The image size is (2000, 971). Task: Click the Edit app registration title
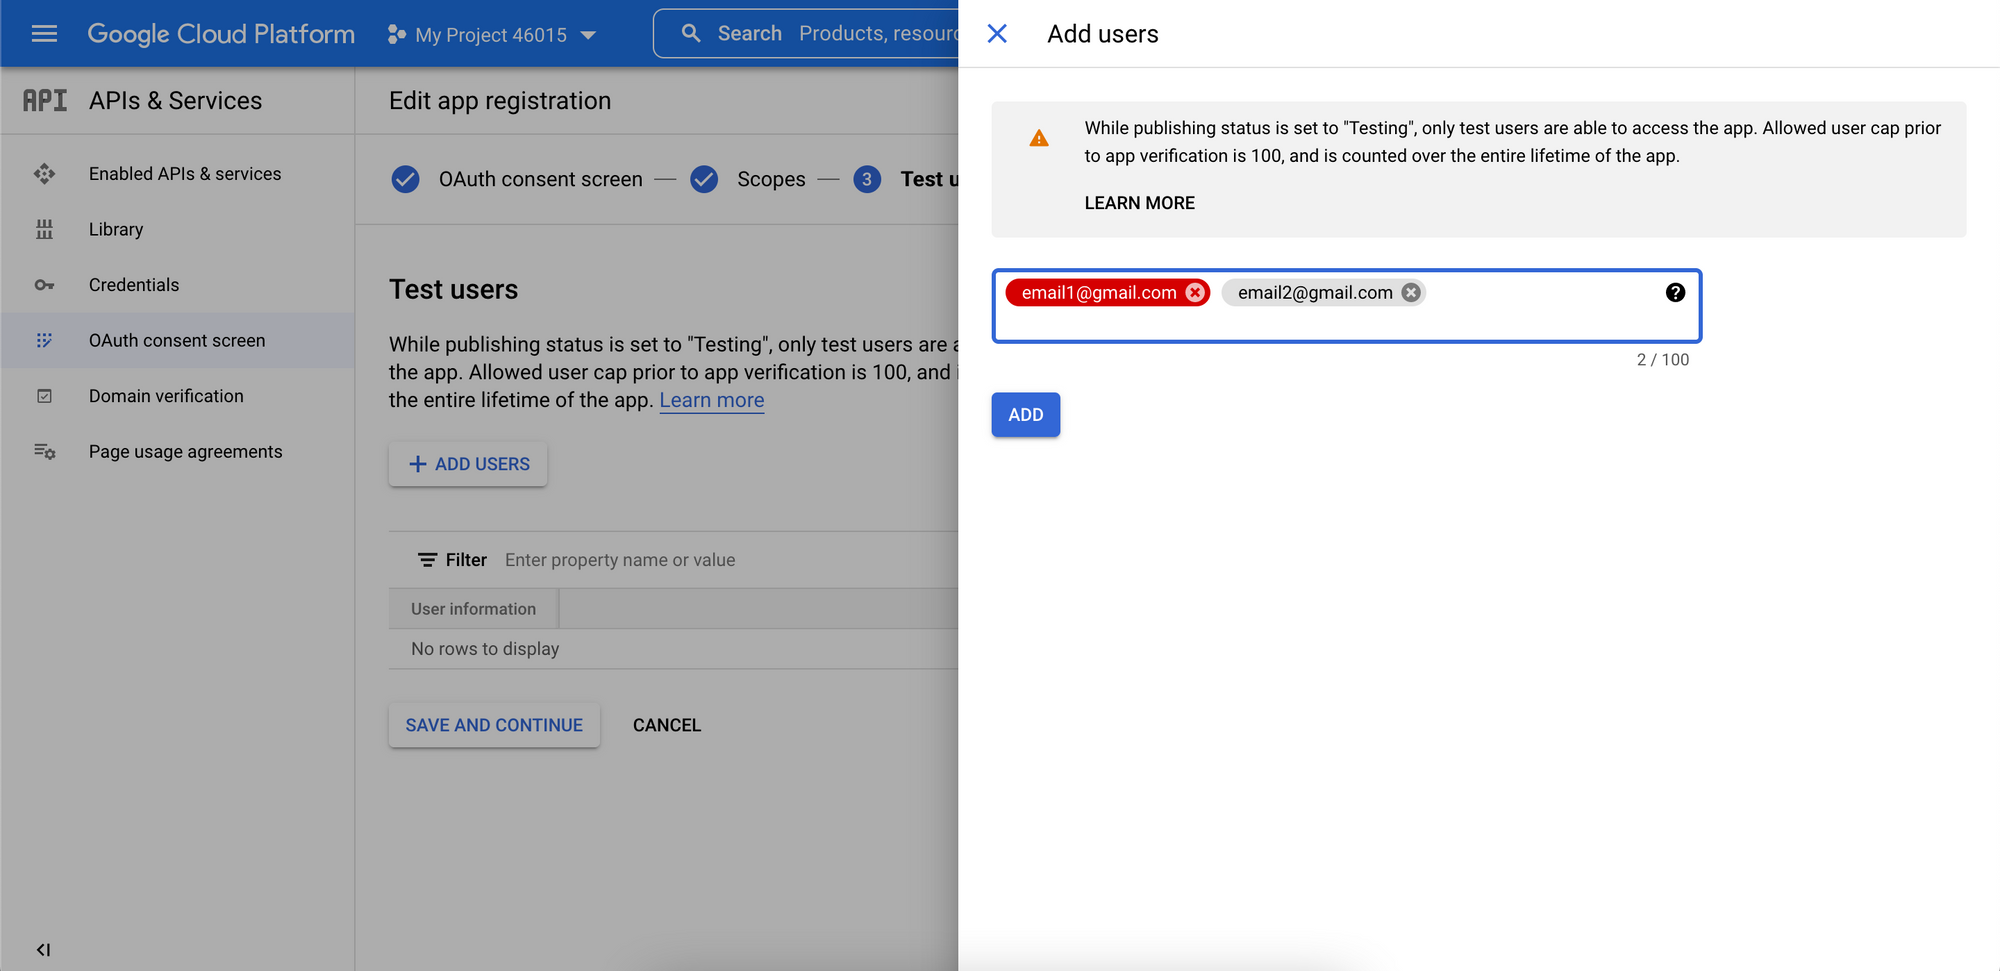[500, 101]
